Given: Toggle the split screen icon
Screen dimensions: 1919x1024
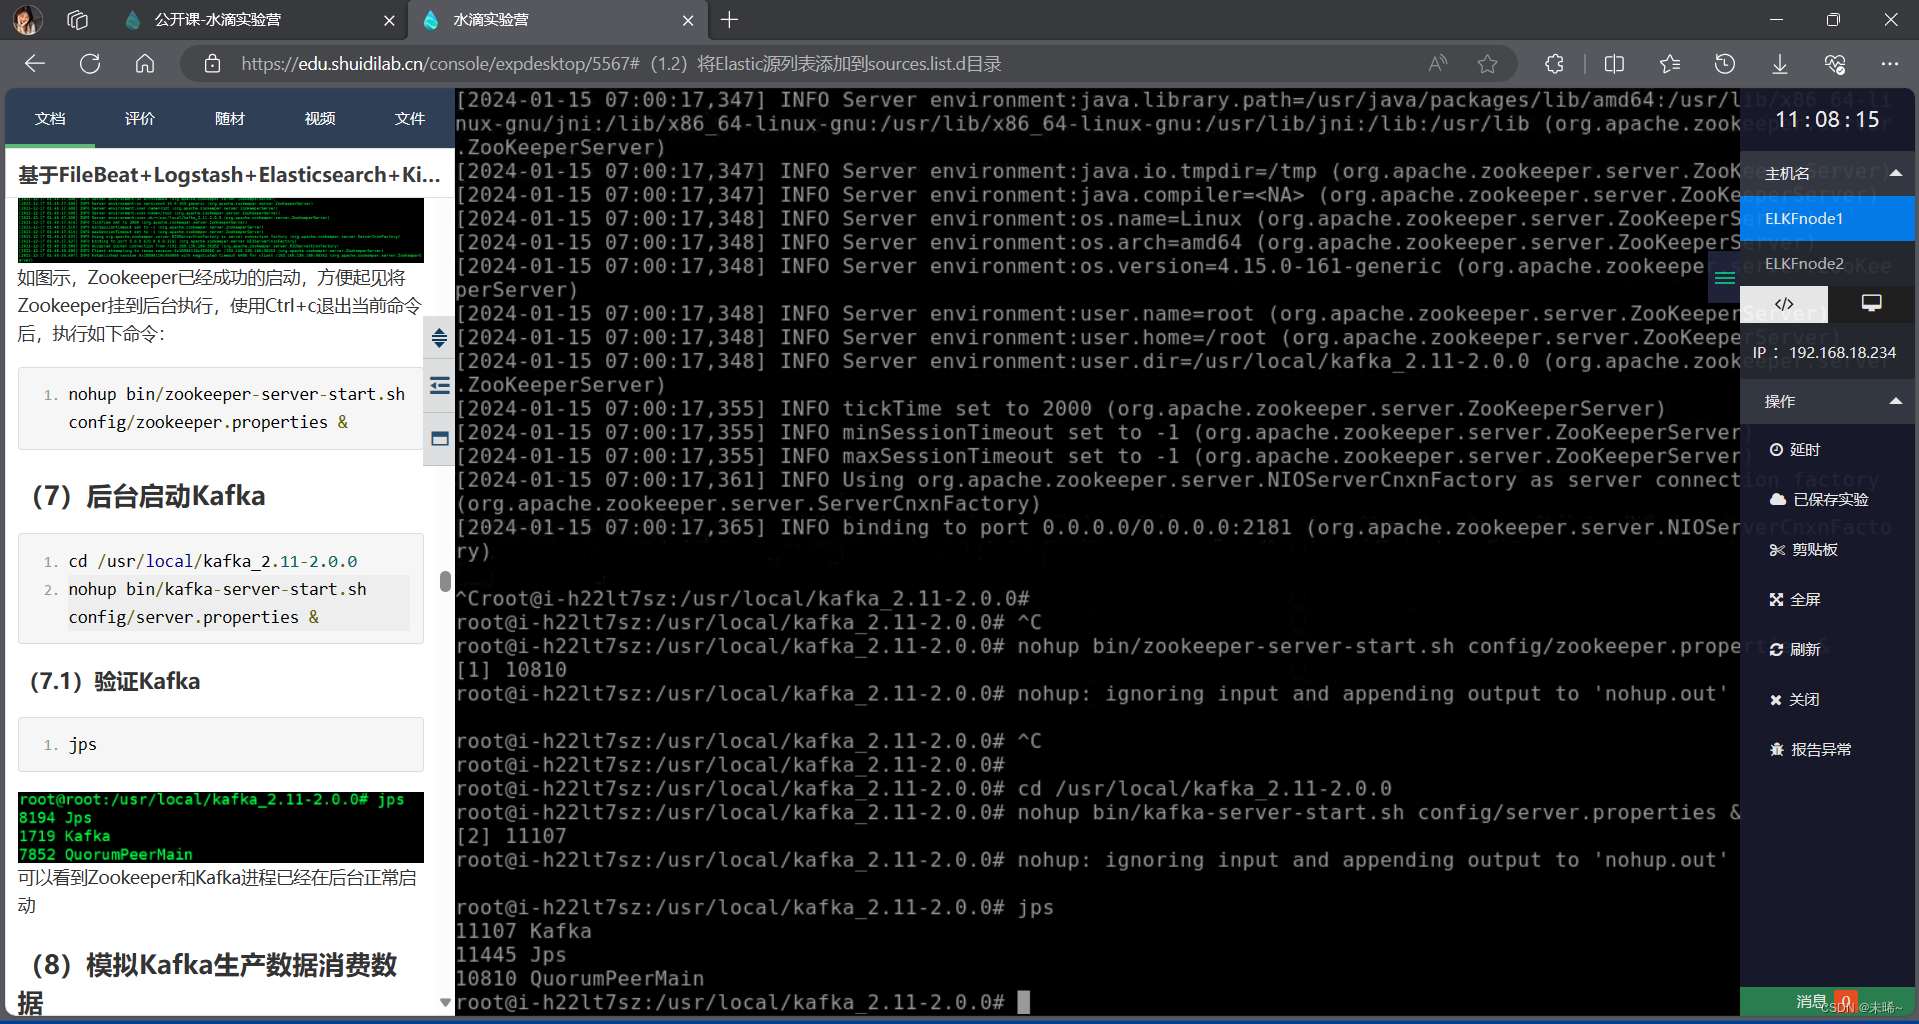Looking at the screenshot, I should [x=1614, y=64].
